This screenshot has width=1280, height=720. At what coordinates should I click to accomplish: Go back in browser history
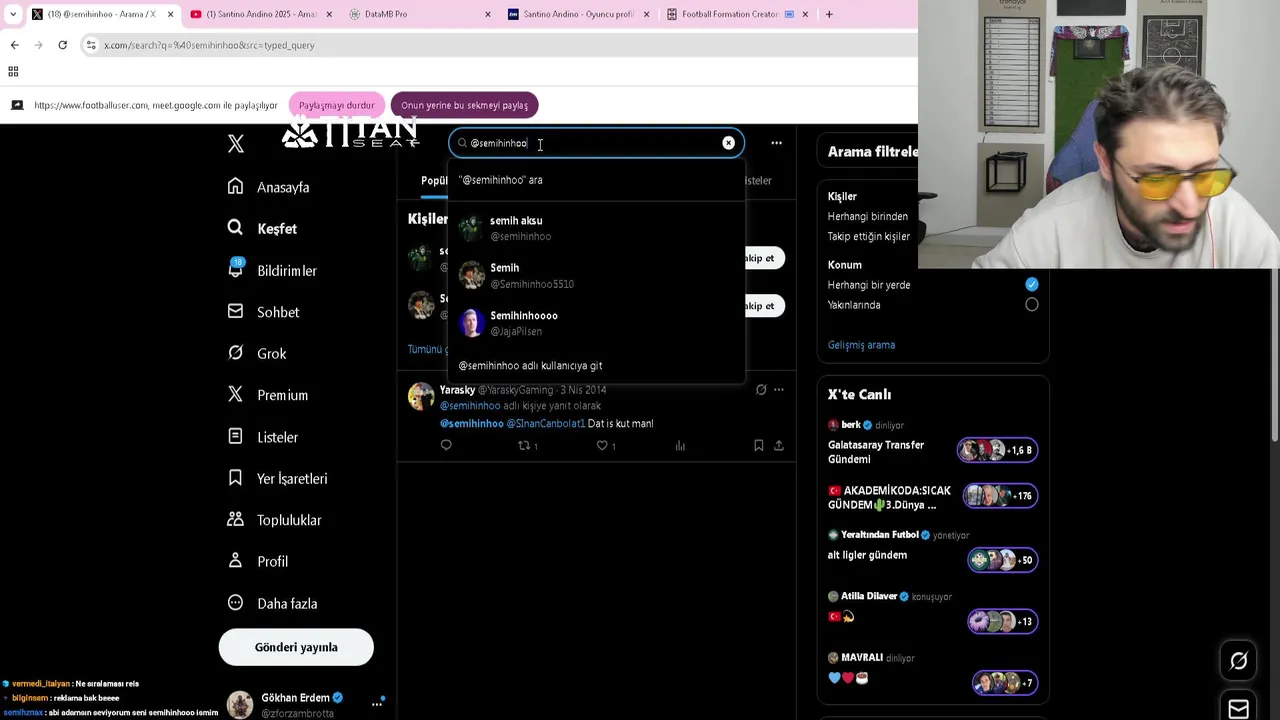coord(14,45)
